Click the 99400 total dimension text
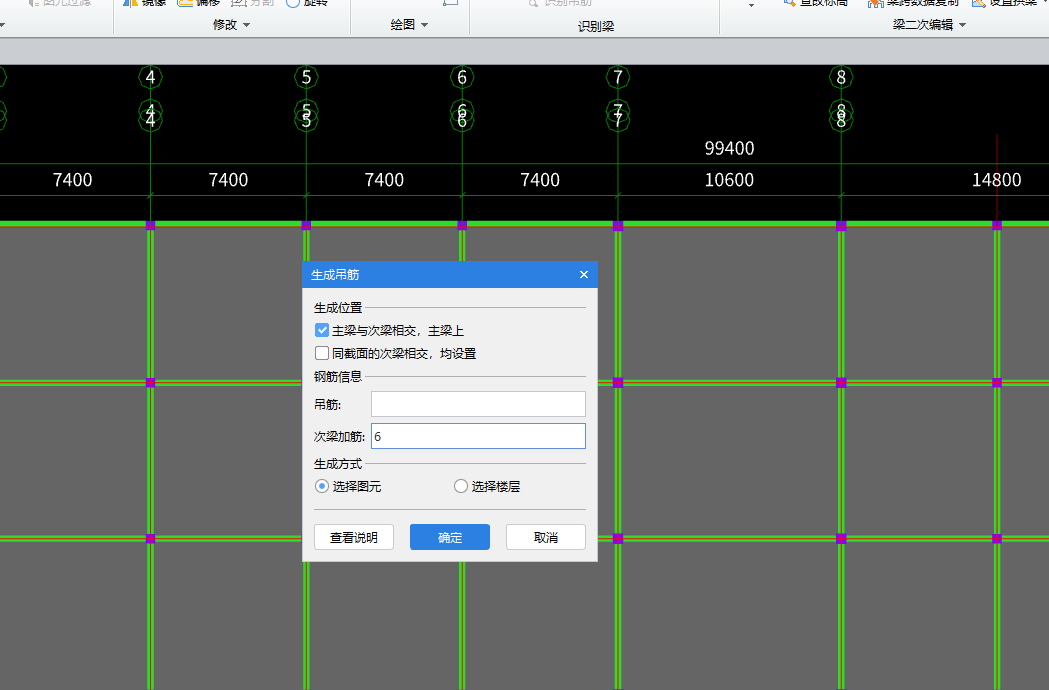 click(729, 148)
